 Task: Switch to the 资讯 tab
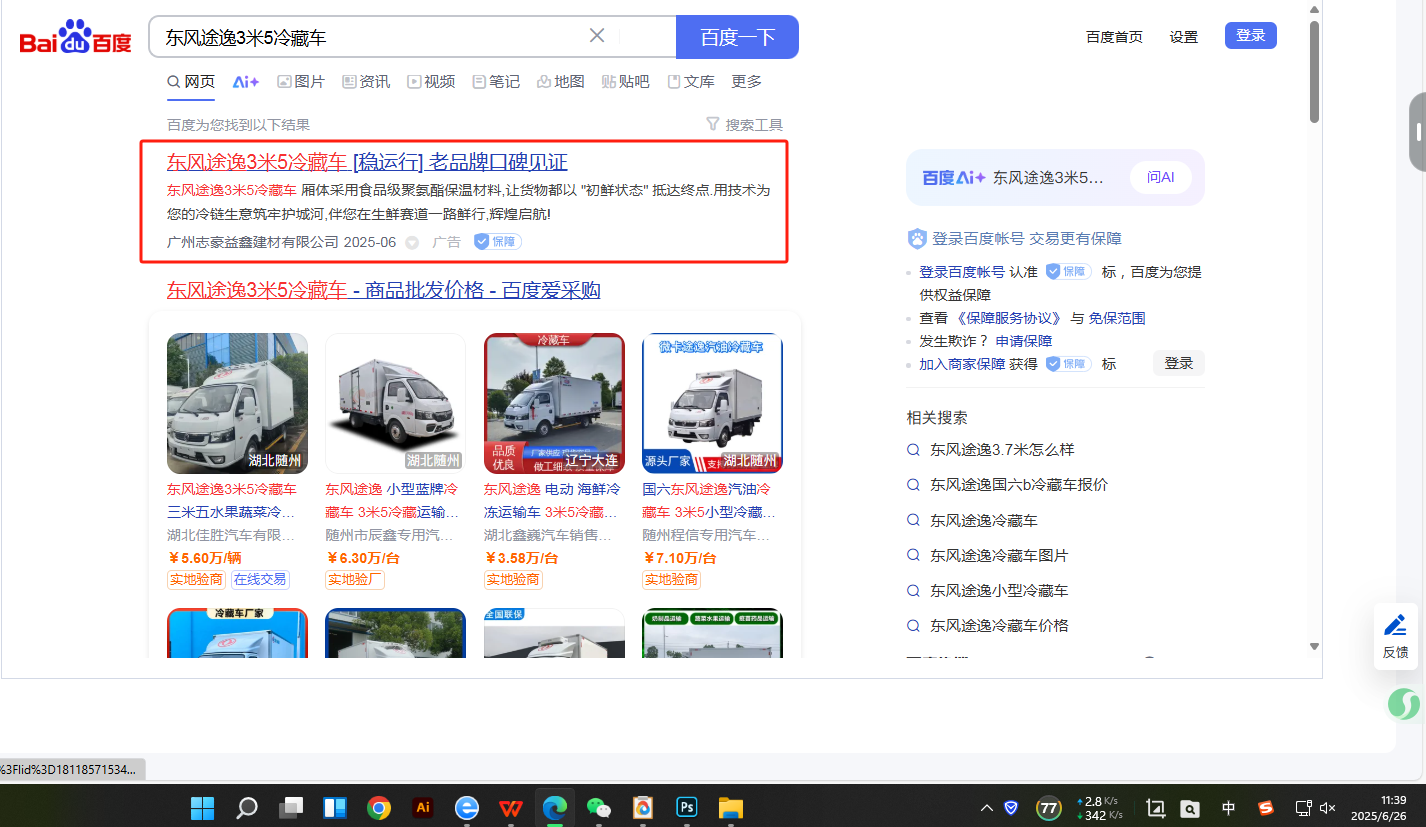pos(366,82)
